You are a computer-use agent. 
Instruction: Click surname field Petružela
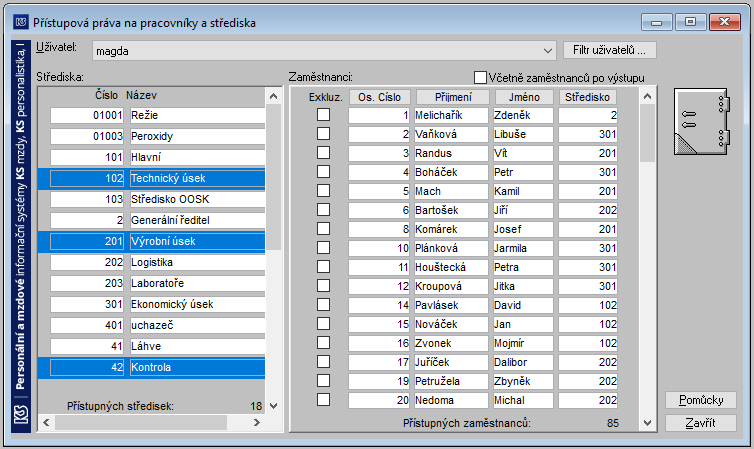coord(451,381)
